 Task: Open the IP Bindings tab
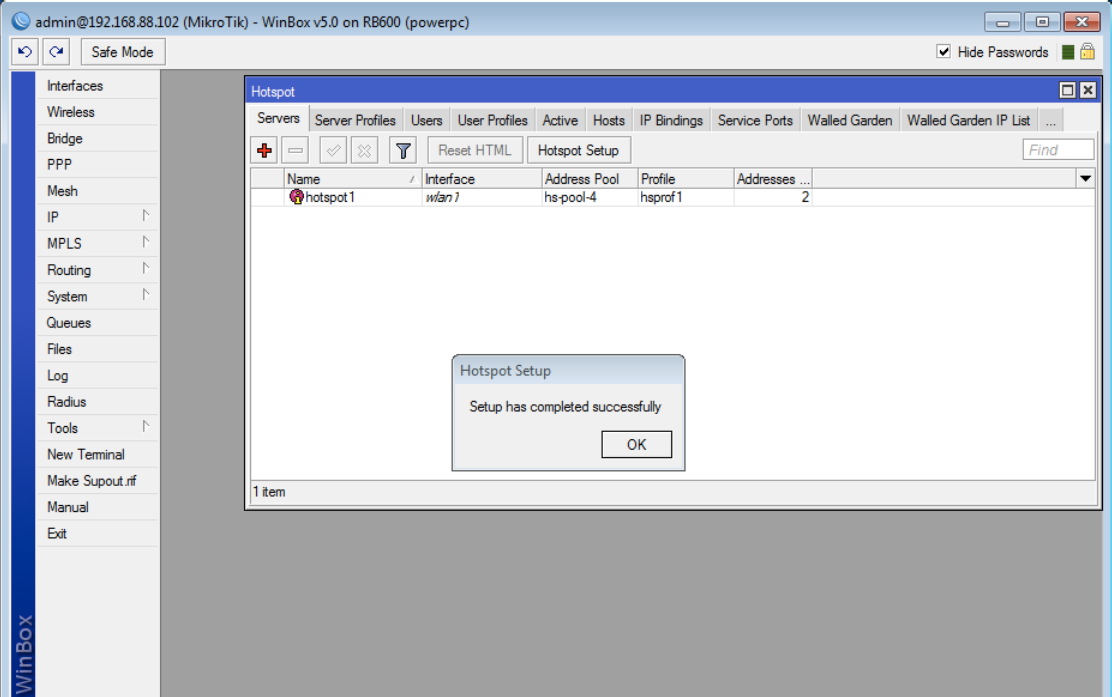tap(671, 121)
